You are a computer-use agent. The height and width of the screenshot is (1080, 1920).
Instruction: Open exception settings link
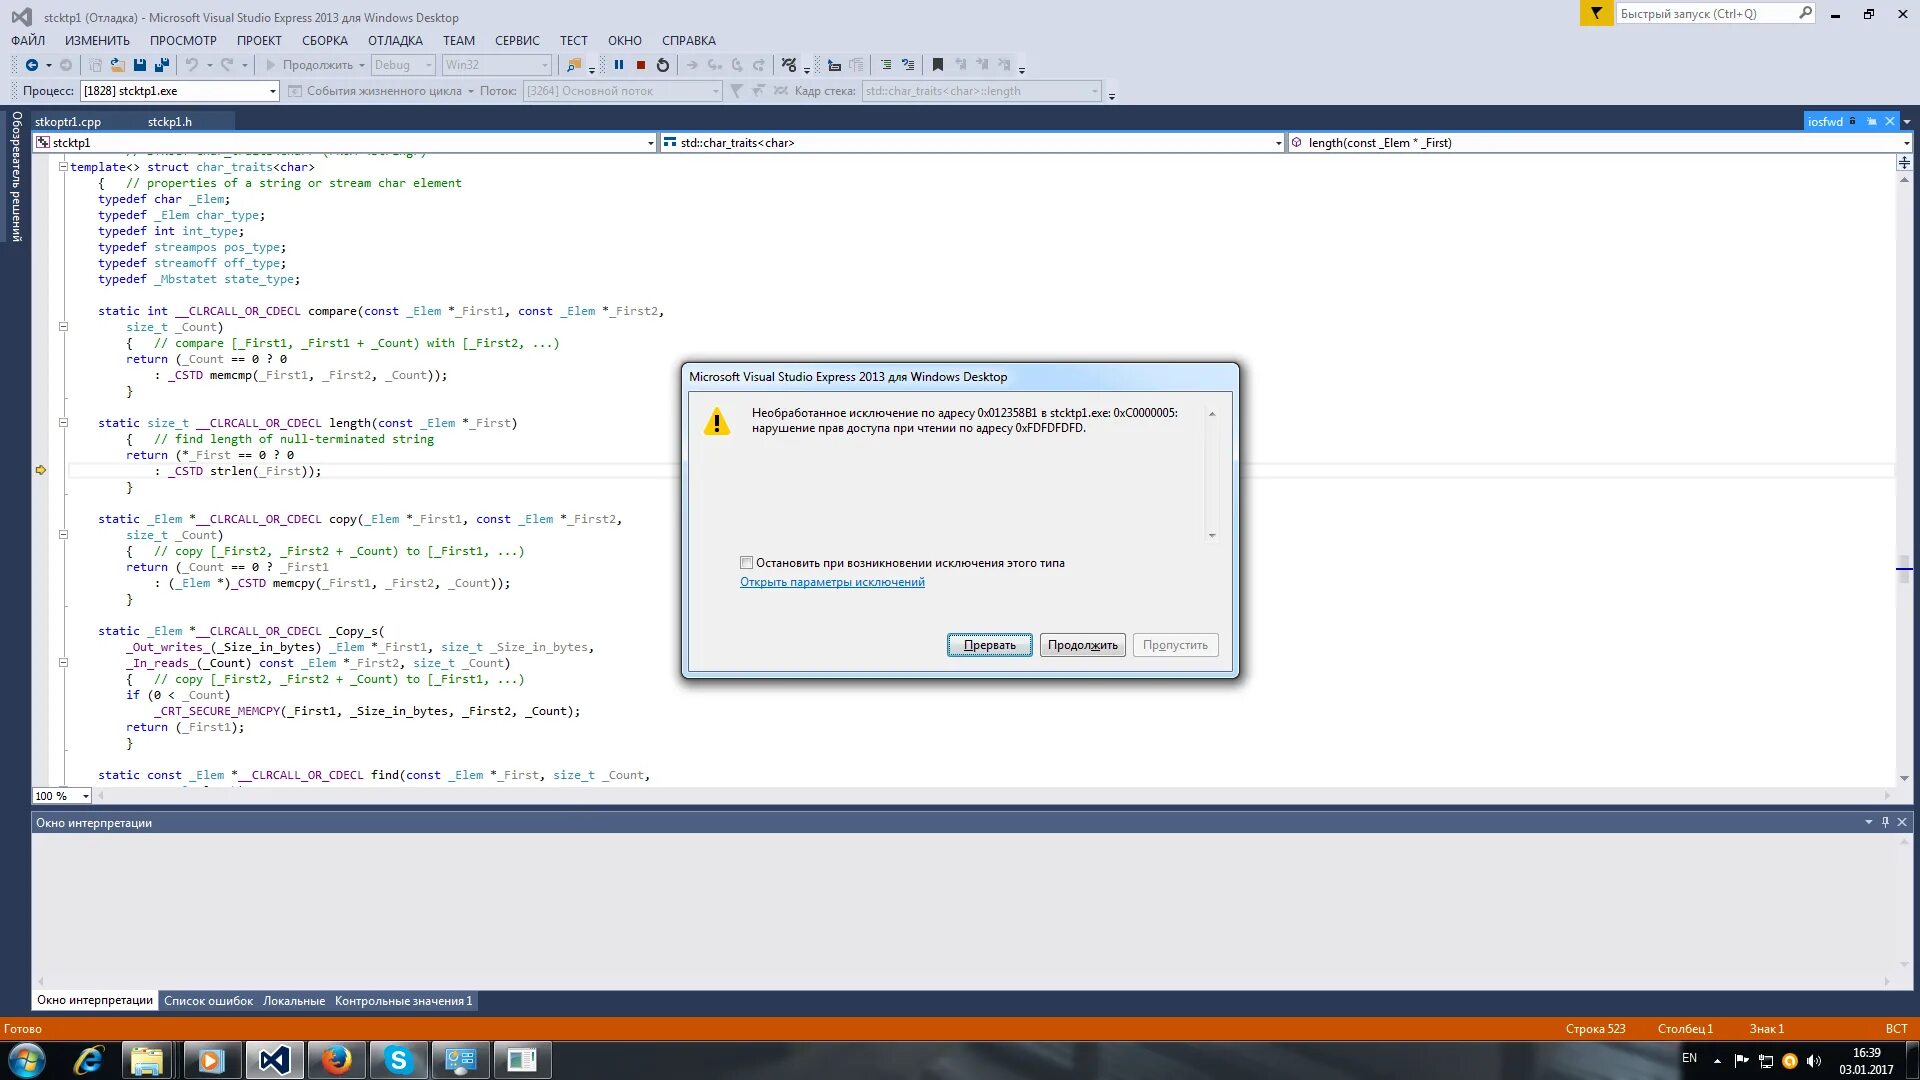(x=832, y=582)
